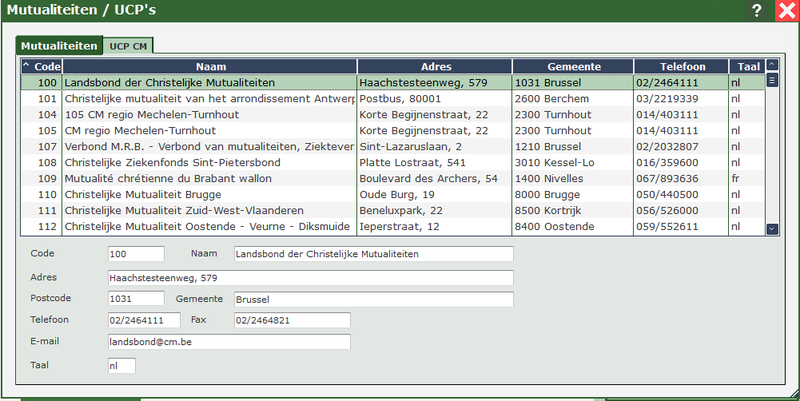Click phone cell 067/893636
Viewport: 800px width, 401px height.
(x=681, y=179)
